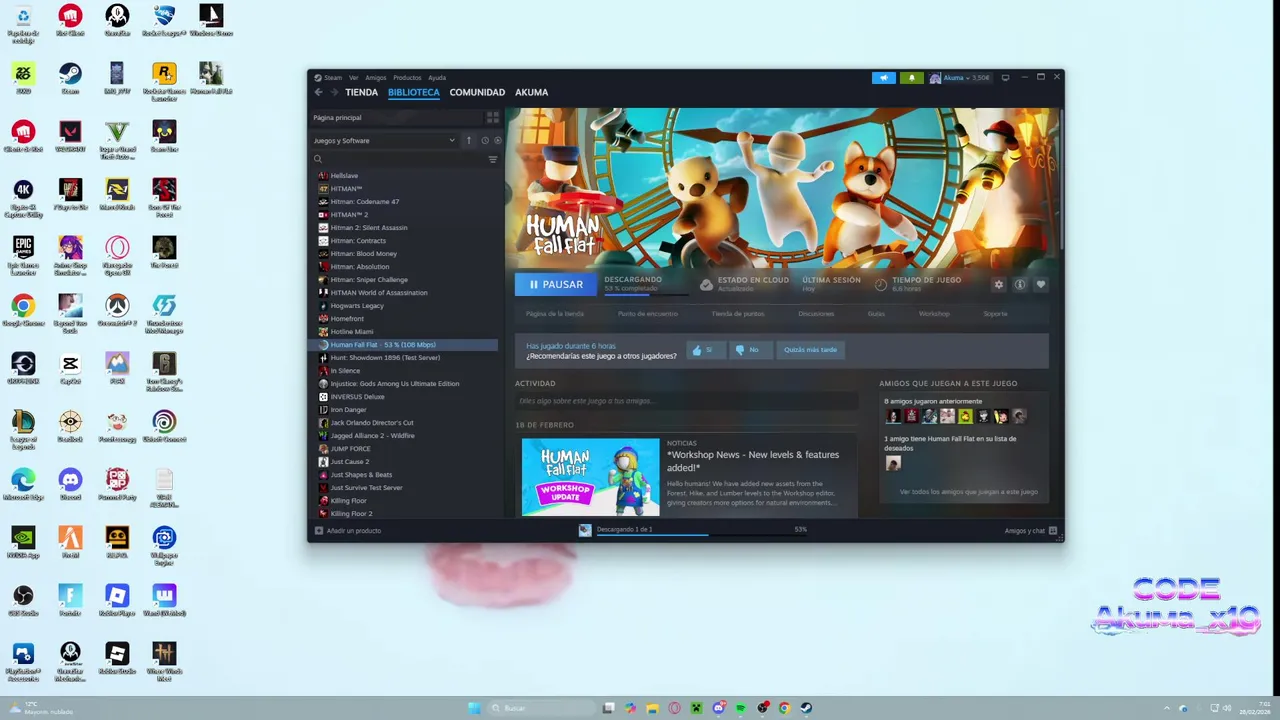1280x720 pixels.
Task: Open Google Chrome desktop shortcut
Action: 23,310
